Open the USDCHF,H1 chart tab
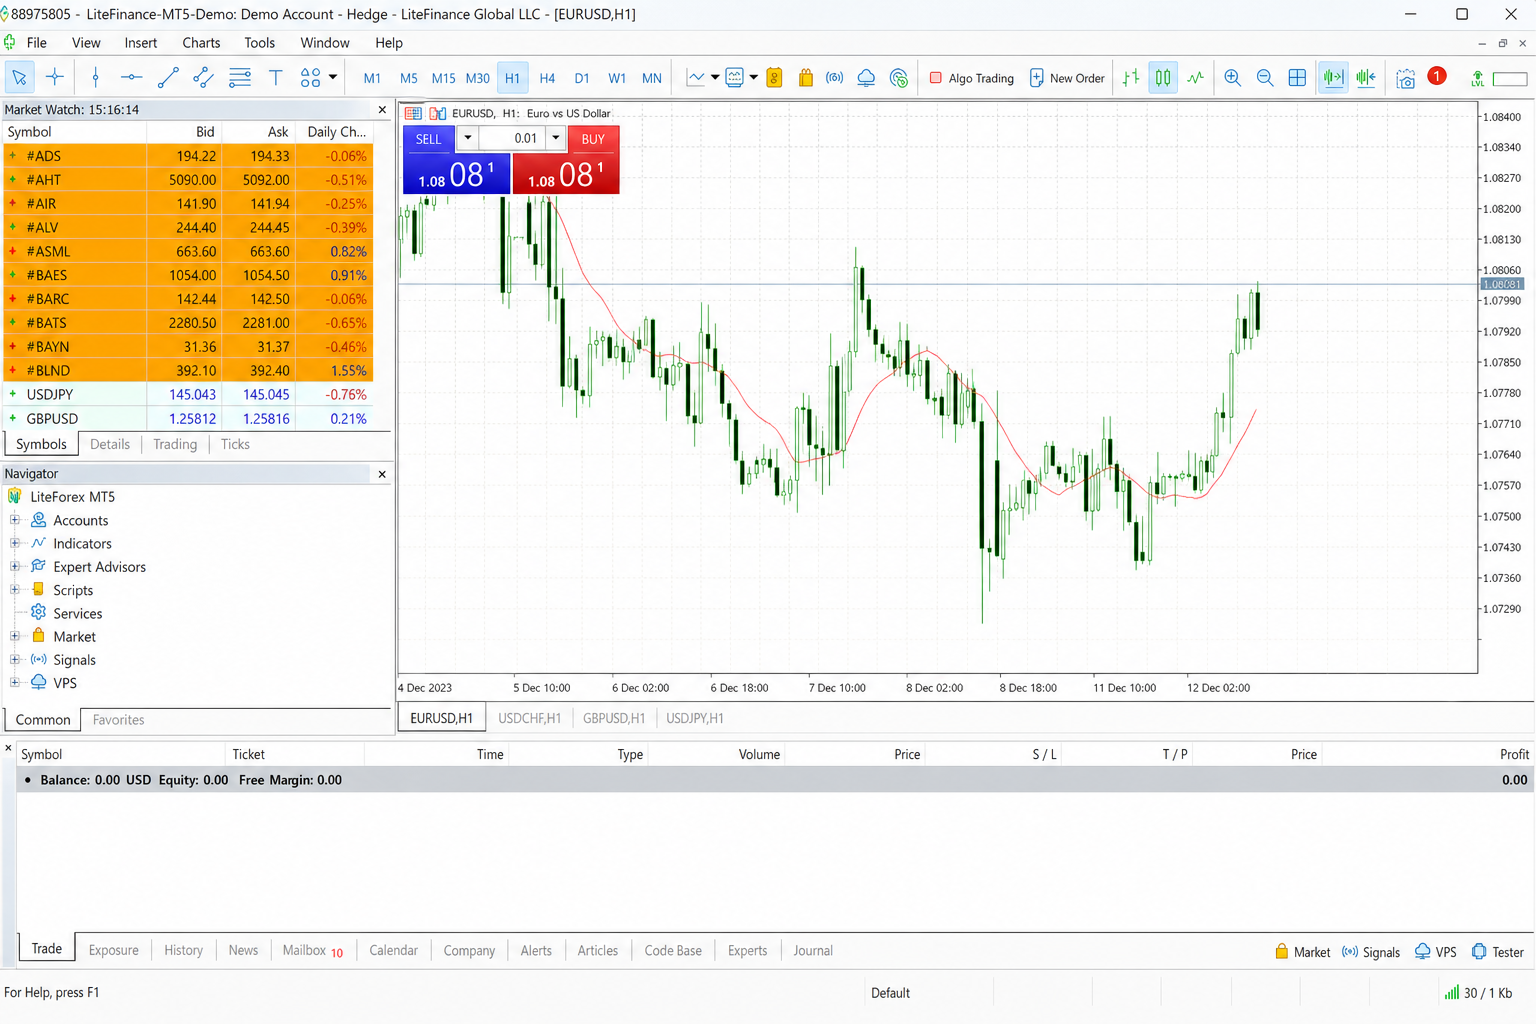1536x1024 pixels. [x=529, y=718]
